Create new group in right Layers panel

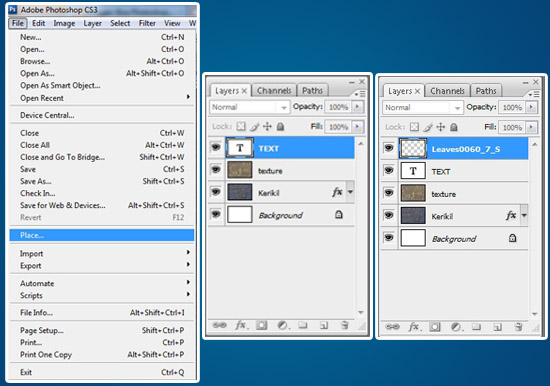coord(476,327)
